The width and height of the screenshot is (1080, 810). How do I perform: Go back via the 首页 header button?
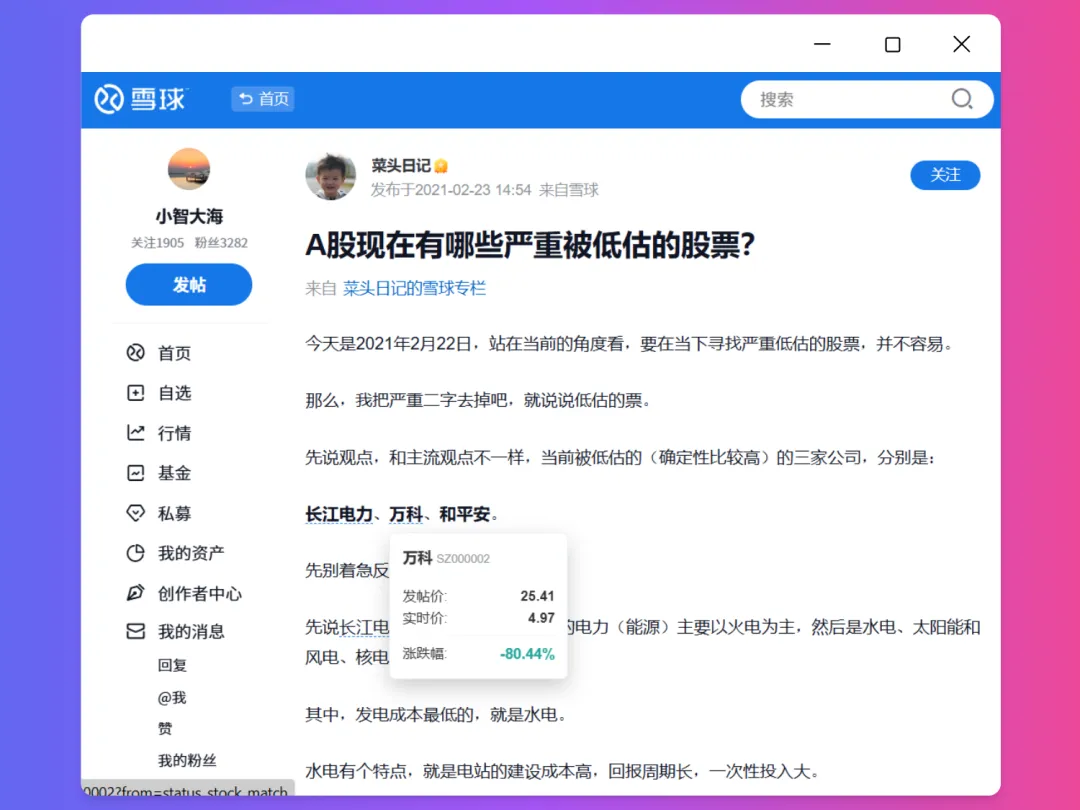point(263,99)
